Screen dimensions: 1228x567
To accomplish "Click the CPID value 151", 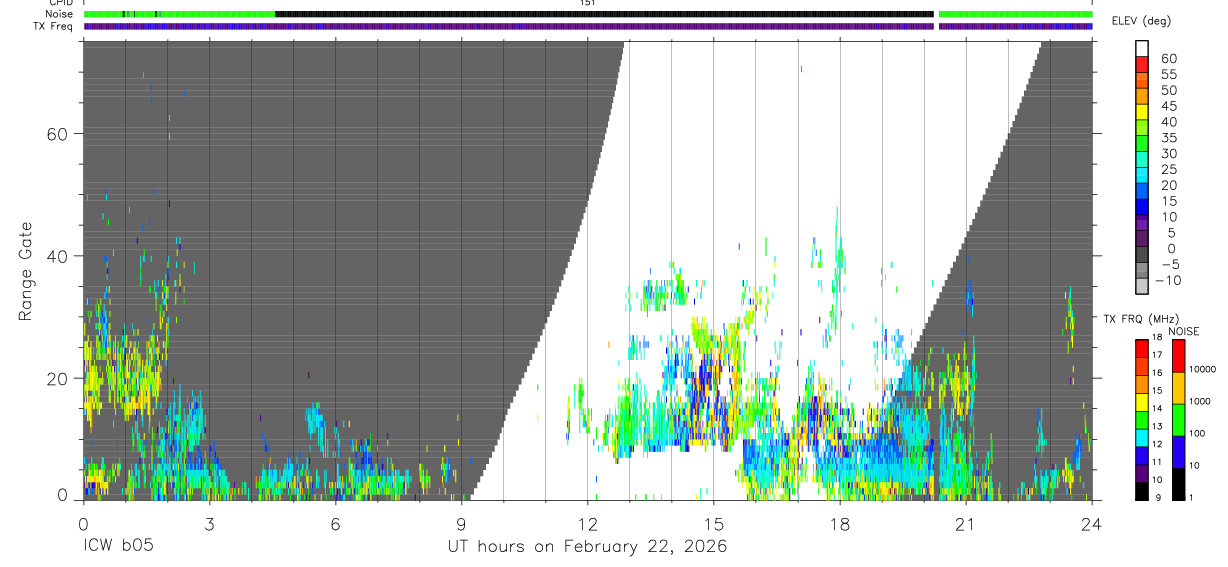I will pyautogui.click(x=588, y=3).
